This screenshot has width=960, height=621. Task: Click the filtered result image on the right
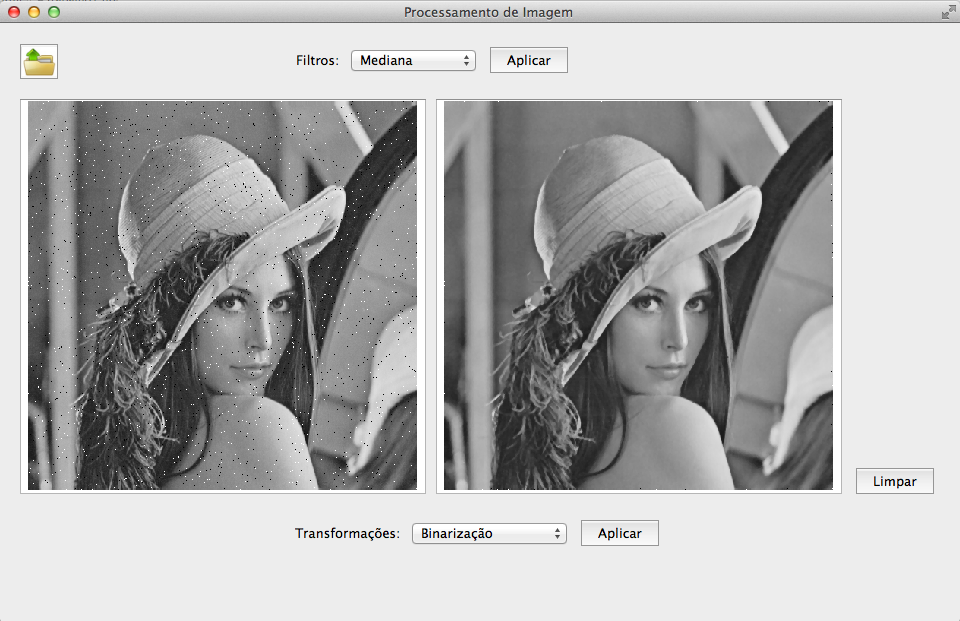638,296
